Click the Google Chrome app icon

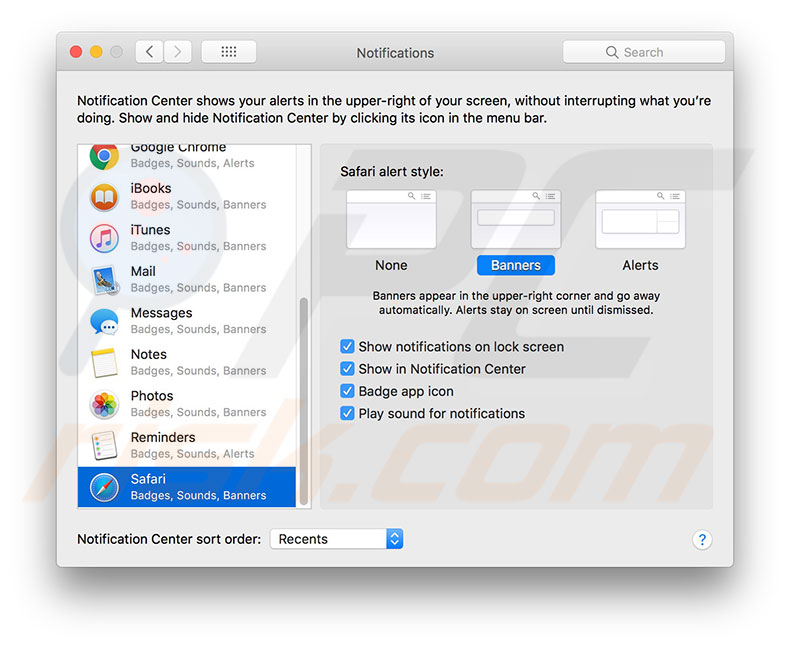click(x=104, y=157)
